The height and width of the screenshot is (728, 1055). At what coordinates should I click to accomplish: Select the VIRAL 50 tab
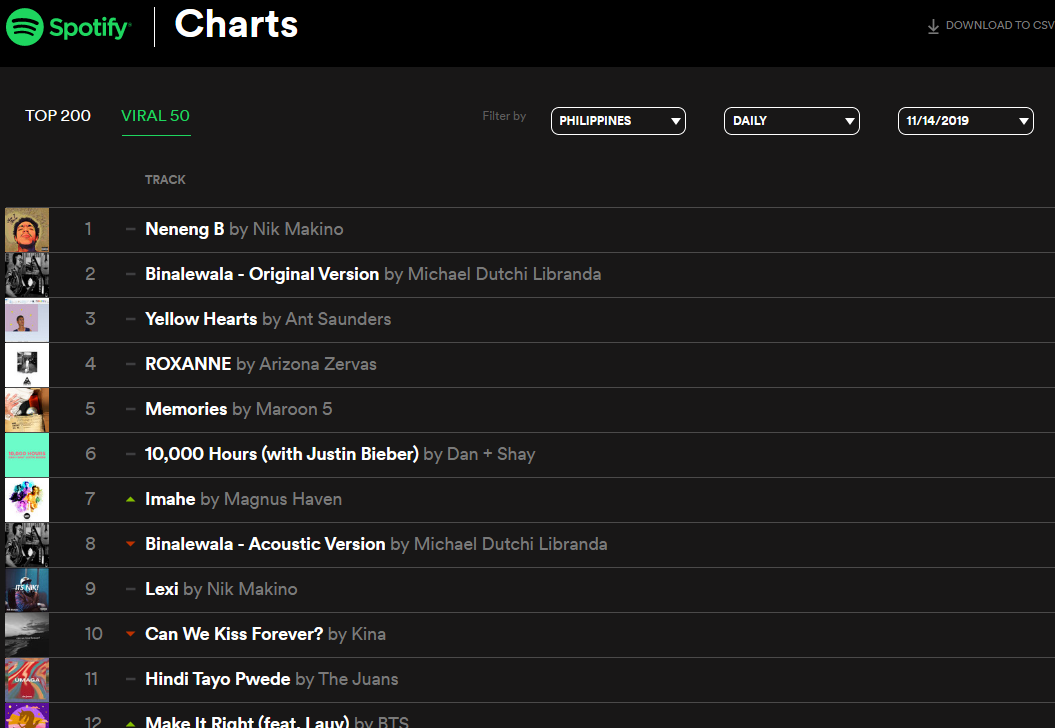155,116
